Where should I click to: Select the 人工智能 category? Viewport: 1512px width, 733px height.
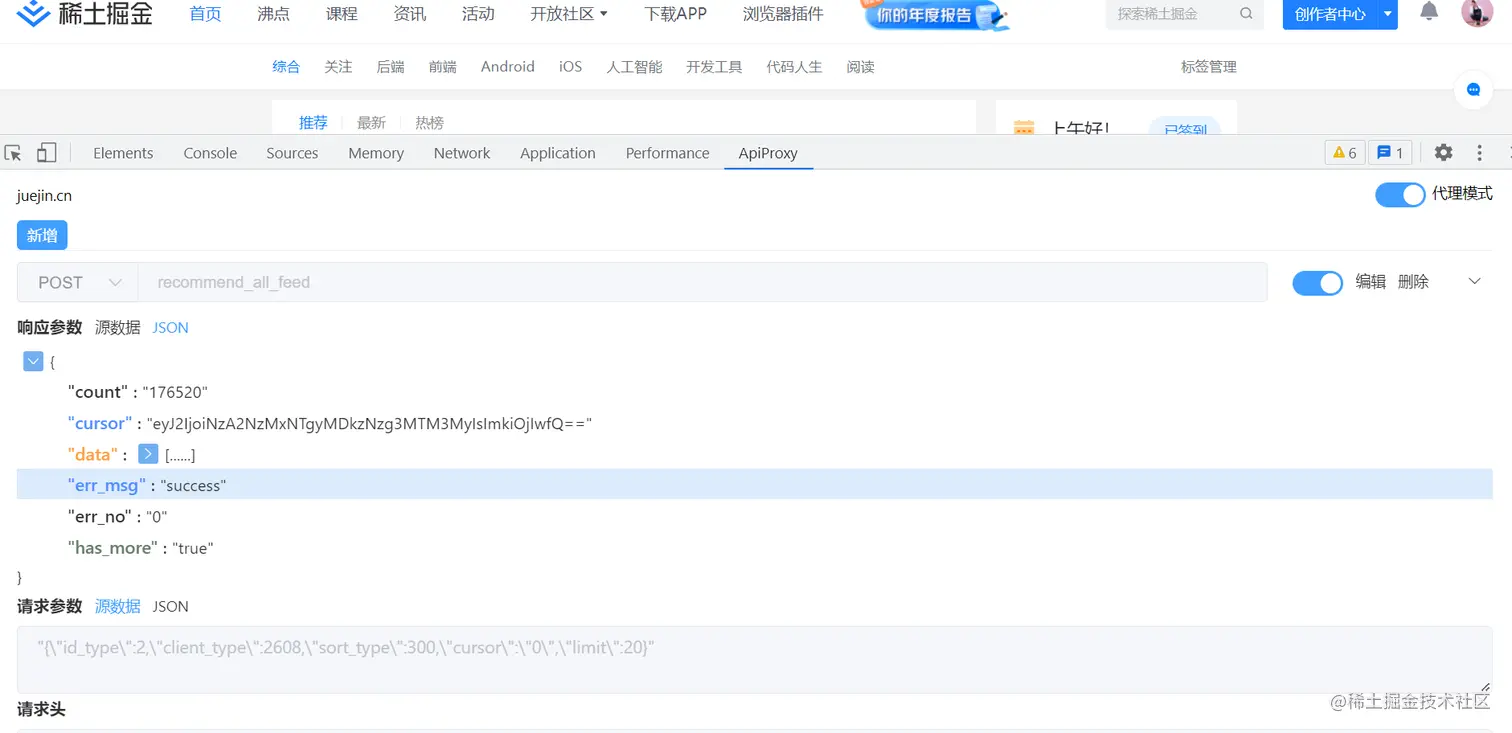[x=634, y=66]
